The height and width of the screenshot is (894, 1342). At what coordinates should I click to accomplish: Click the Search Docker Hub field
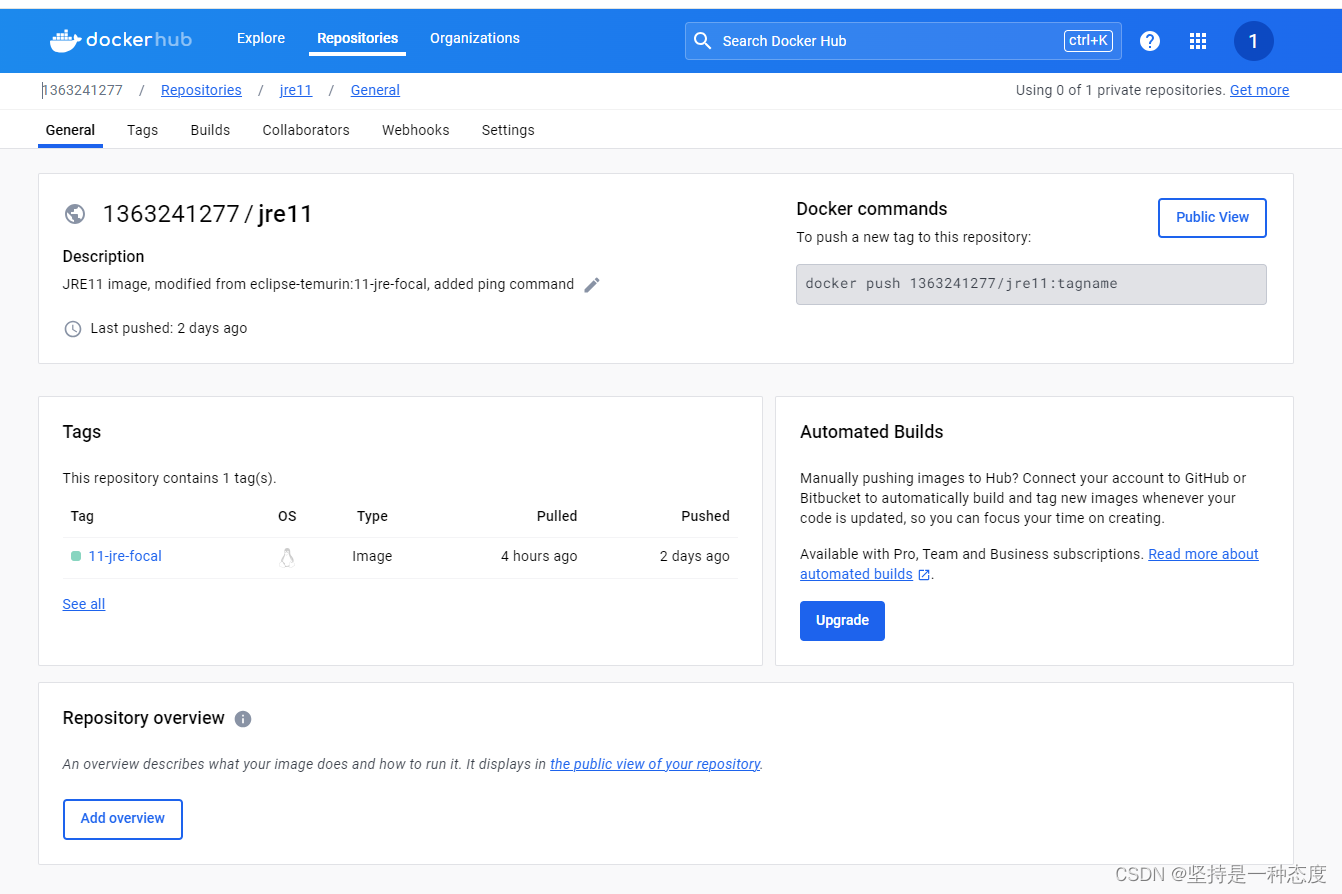tap(903, 41)
